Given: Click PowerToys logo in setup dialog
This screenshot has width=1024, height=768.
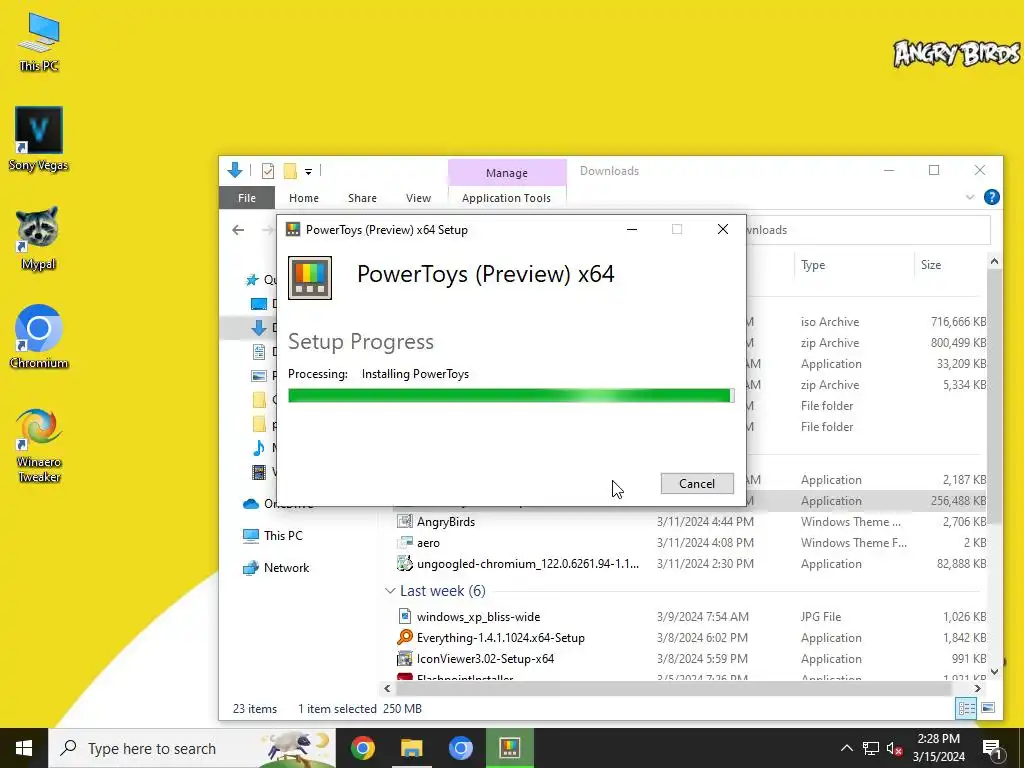Looking at the screenshot, I should (310, 278).
